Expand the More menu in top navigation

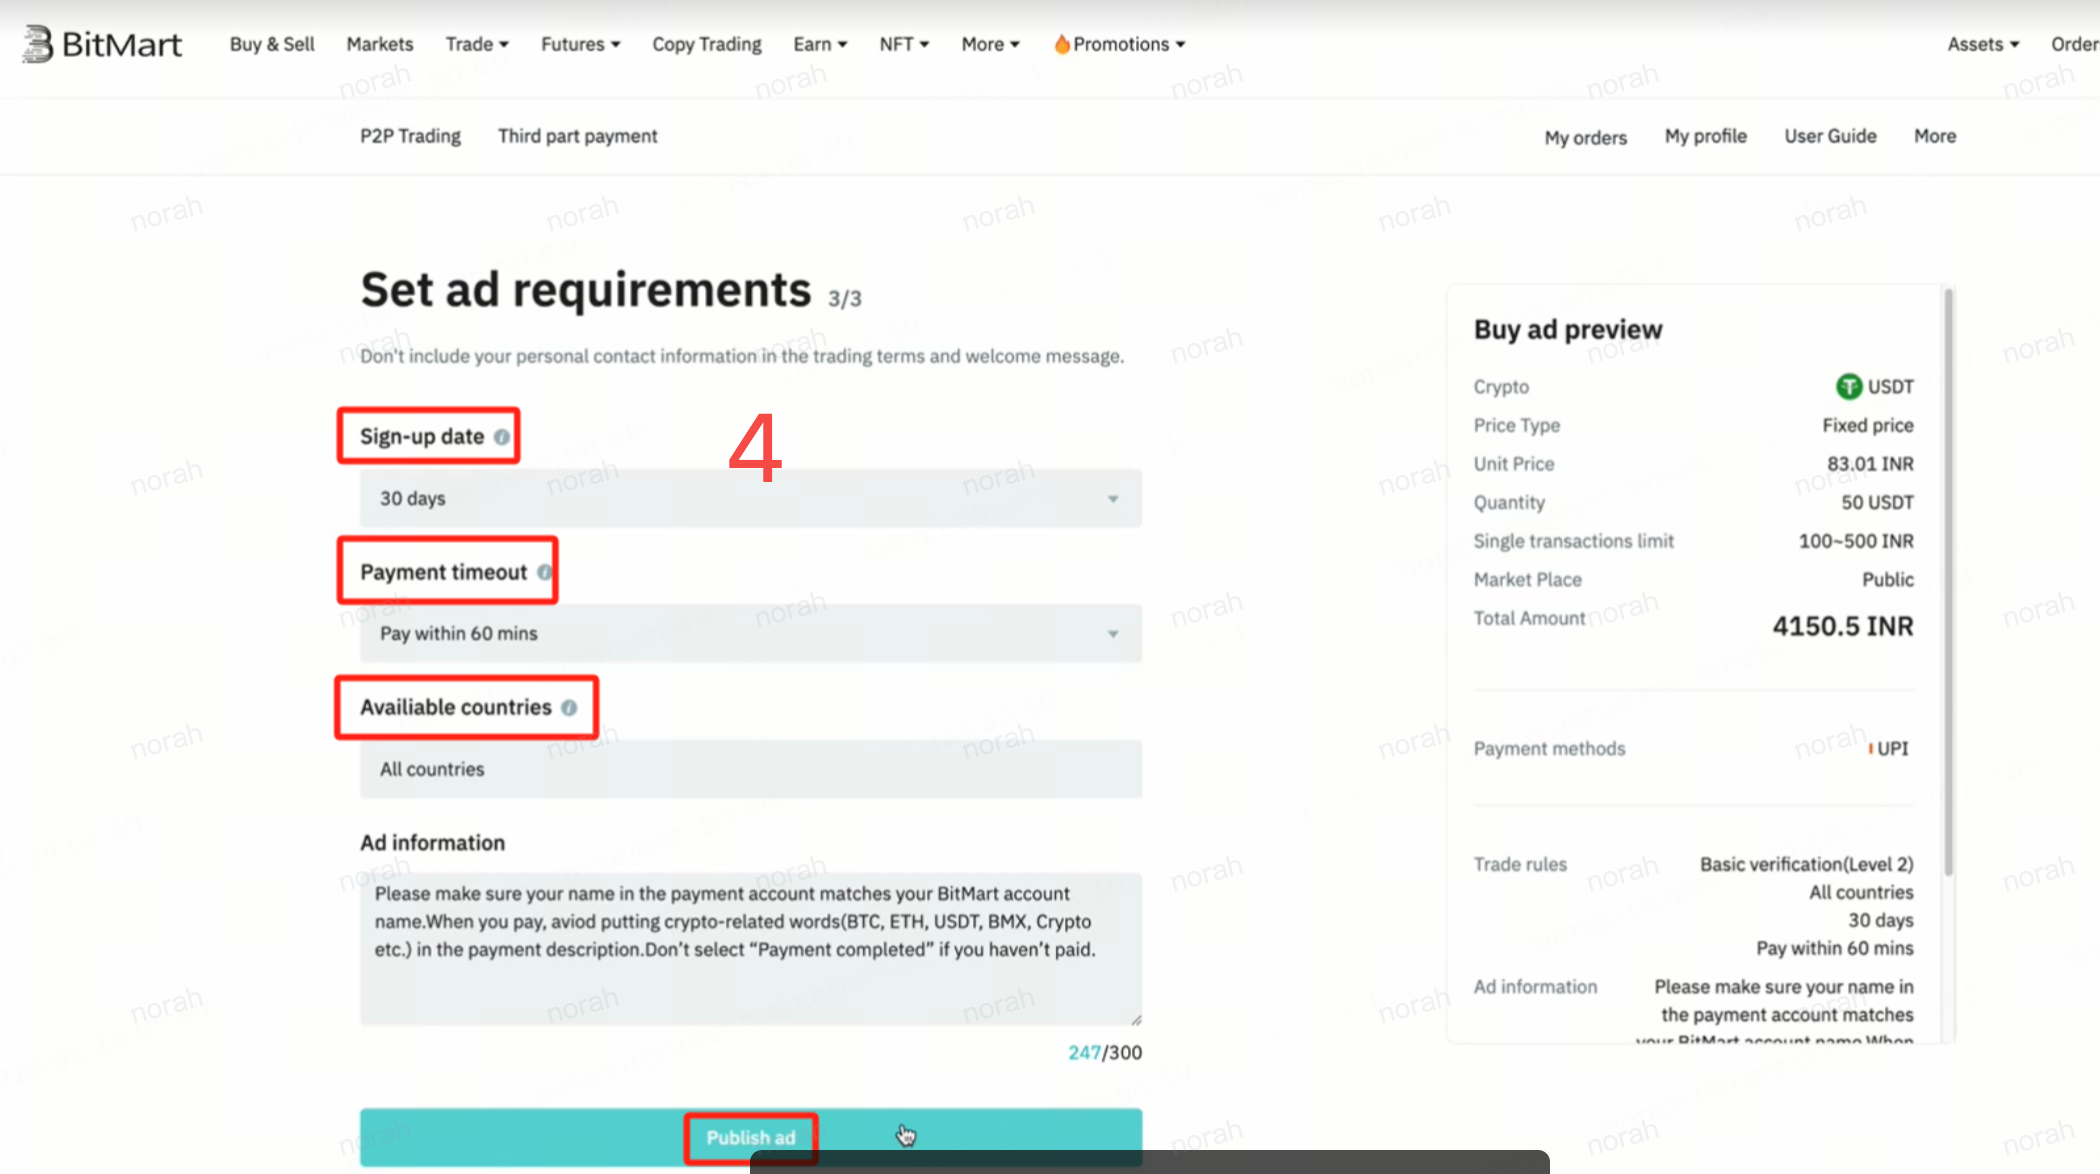[x=990, y=44]
